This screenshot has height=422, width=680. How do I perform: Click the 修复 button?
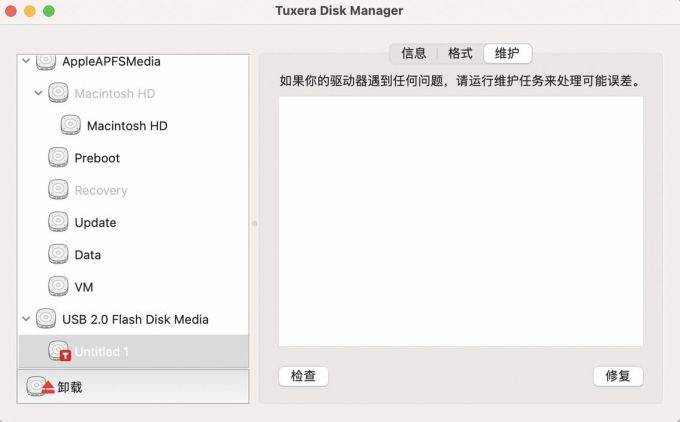(x=618, y=376)
